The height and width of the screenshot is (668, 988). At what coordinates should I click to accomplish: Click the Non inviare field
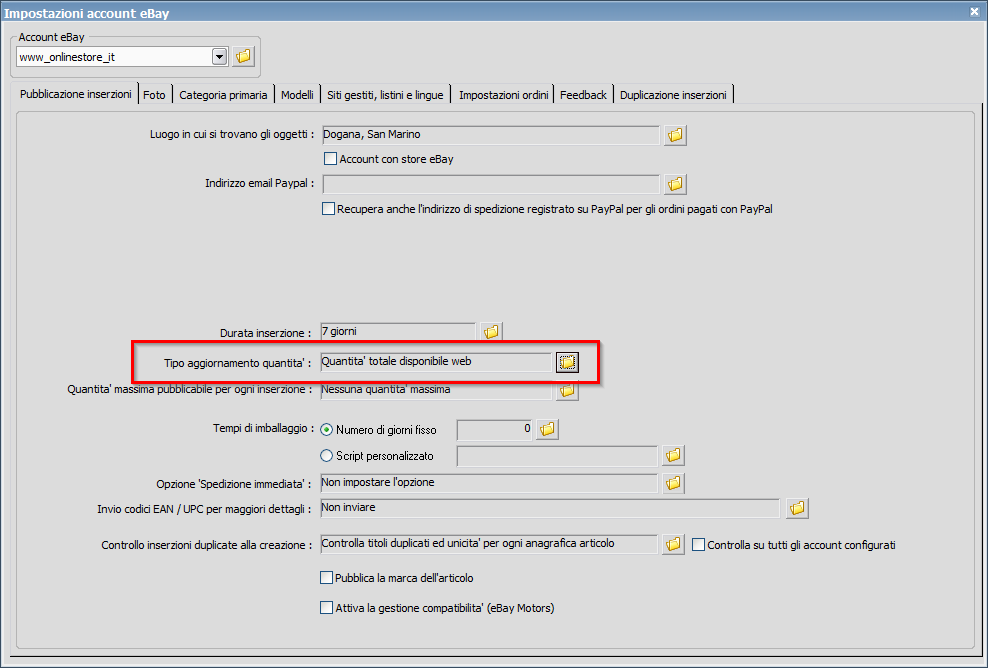click(x=550, y=508)
